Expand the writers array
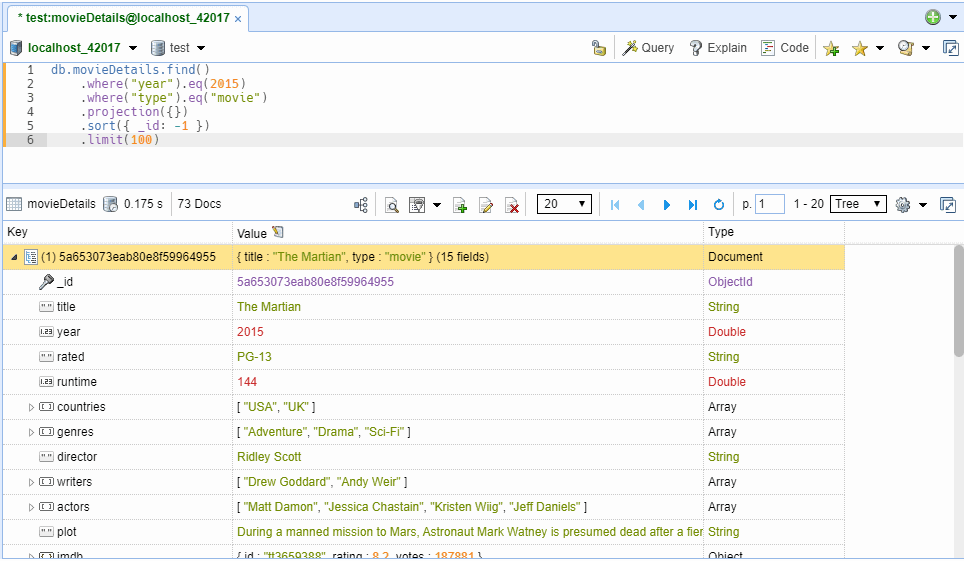Image resolution: width=964 pixels, height=561 pixels. tap(31, 482)
